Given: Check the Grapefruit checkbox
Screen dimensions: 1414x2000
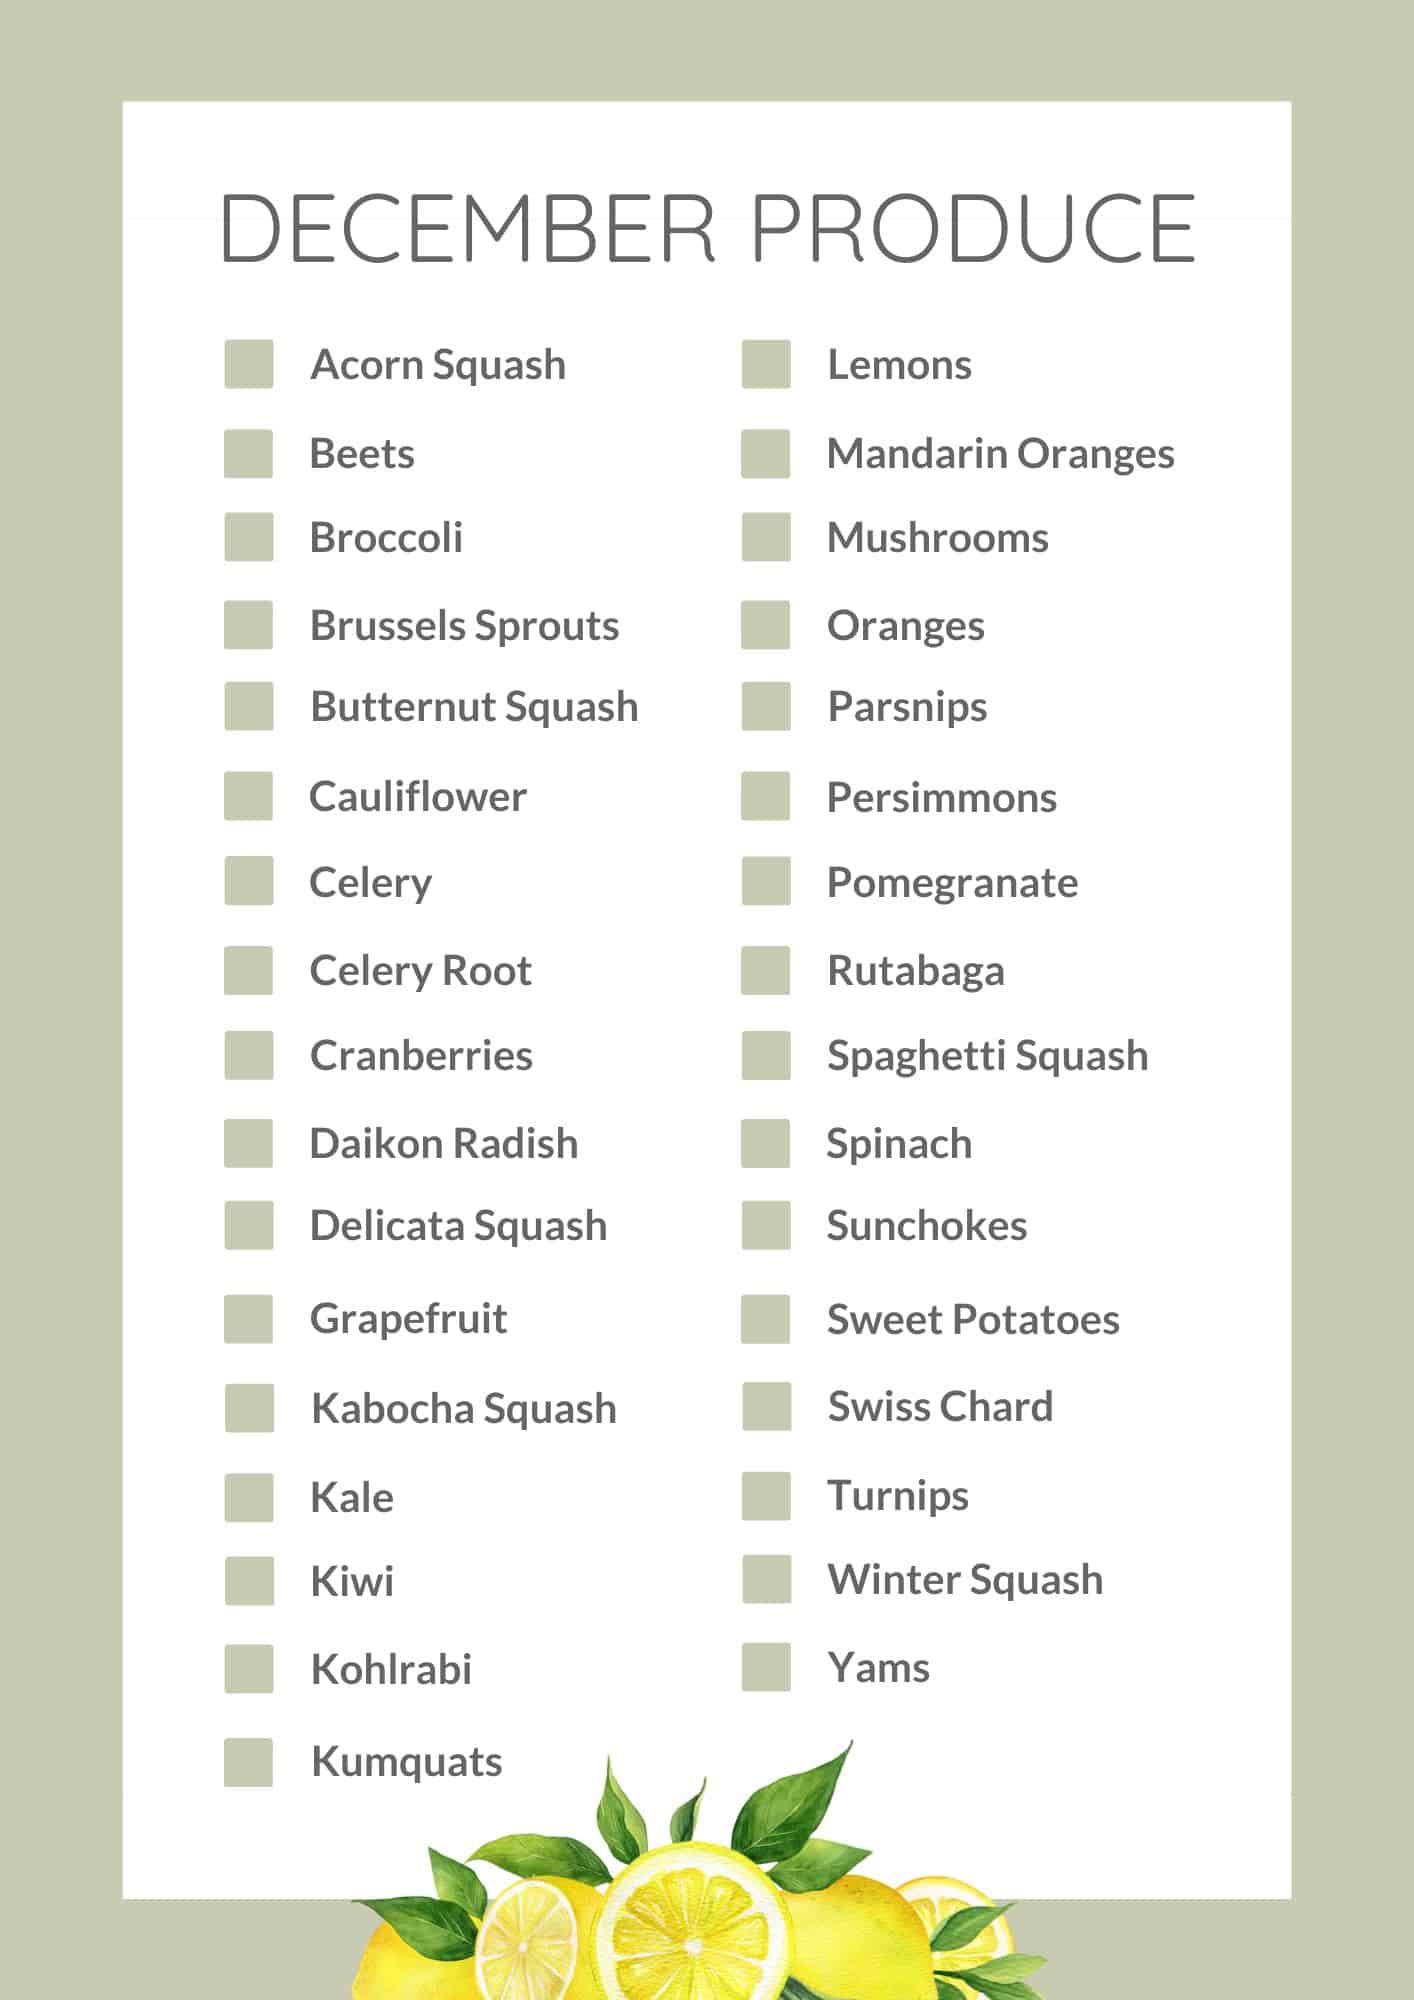Looking at the screenshot, I should [249, 1318].
